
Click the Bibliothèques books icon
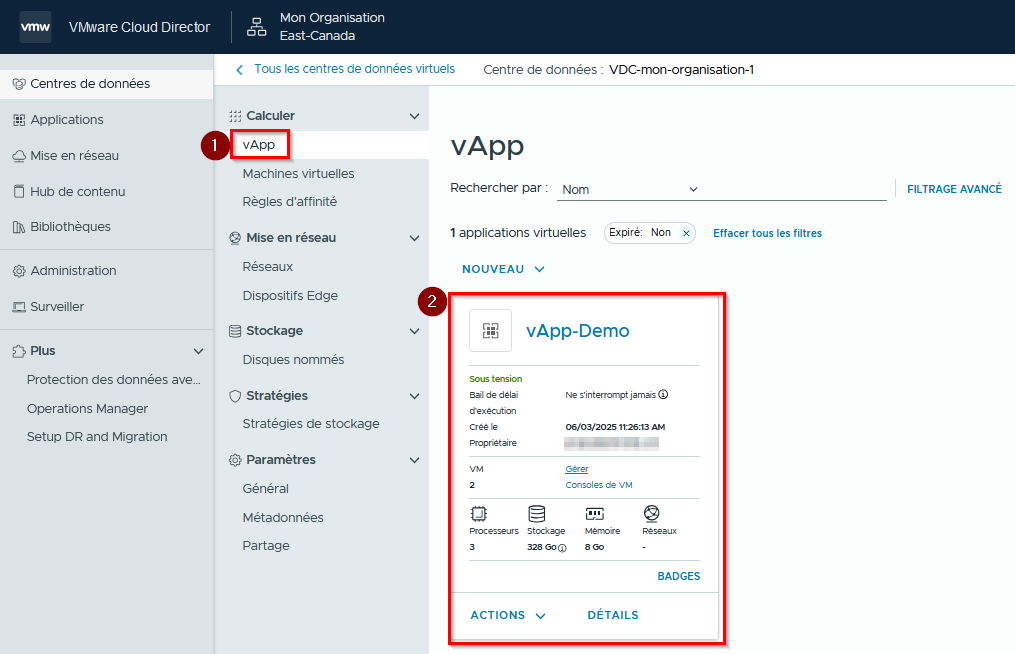coord(19,227)
